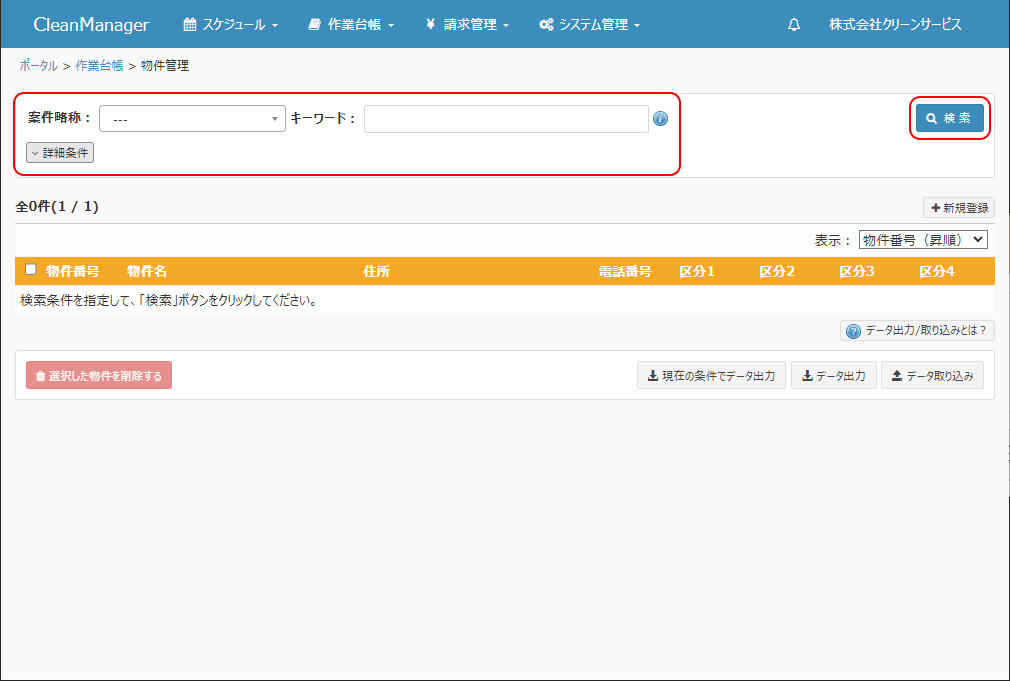The image size is (1010, 681).
Task: Click データ取り込み upload button
Action: tap(932, 376)
